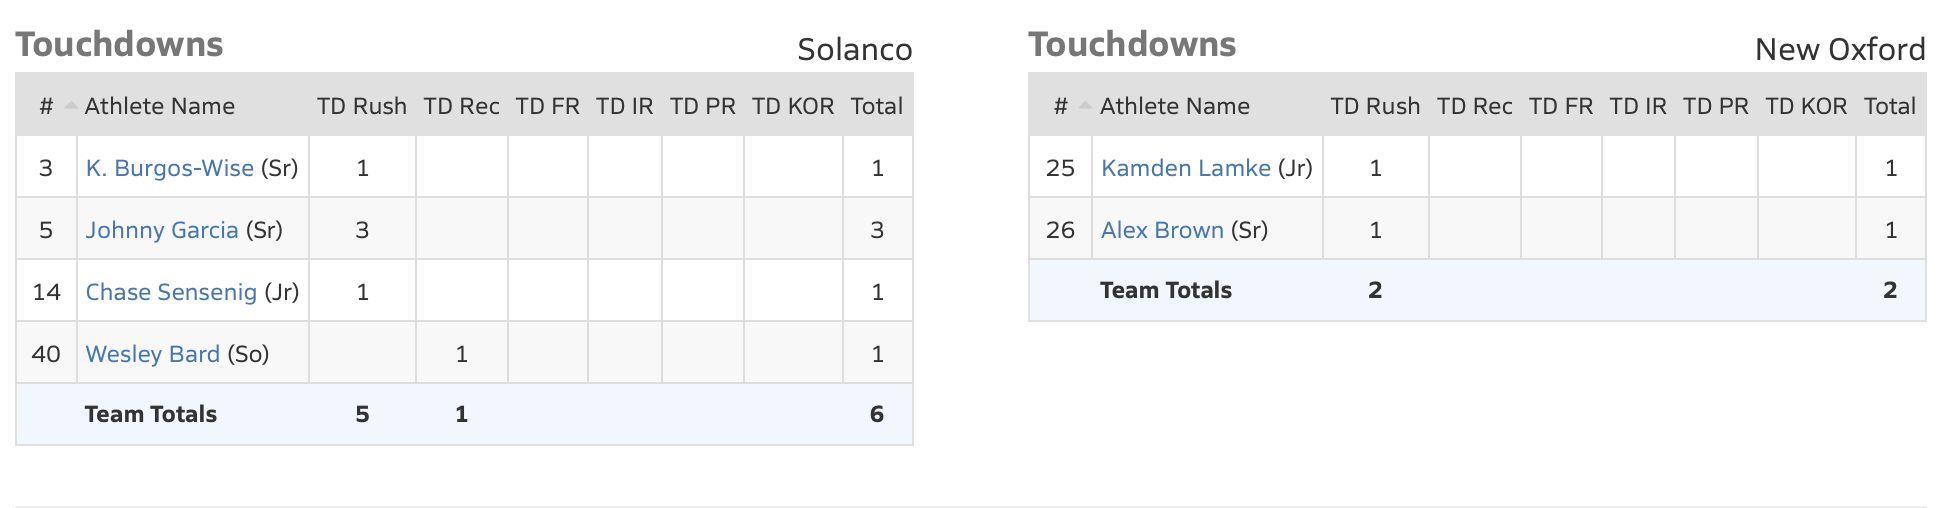The height and width of the screenshot is (508, 1940).
Task: Open Kamden Lamke athlete profile
Action: point(1185,168)
